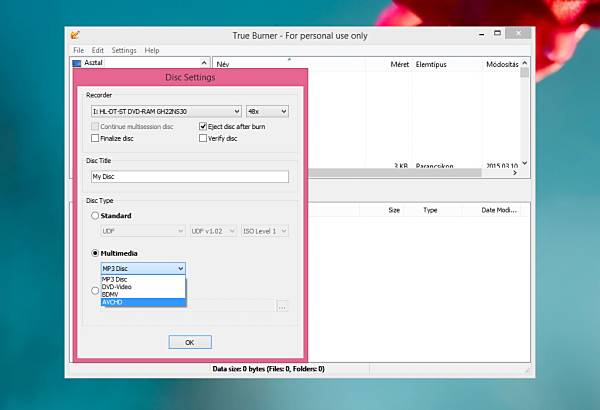Click the browse ellipsis button in Disc Settings
The width and height of the screenshot is (600, 410).
coord(282,306)
